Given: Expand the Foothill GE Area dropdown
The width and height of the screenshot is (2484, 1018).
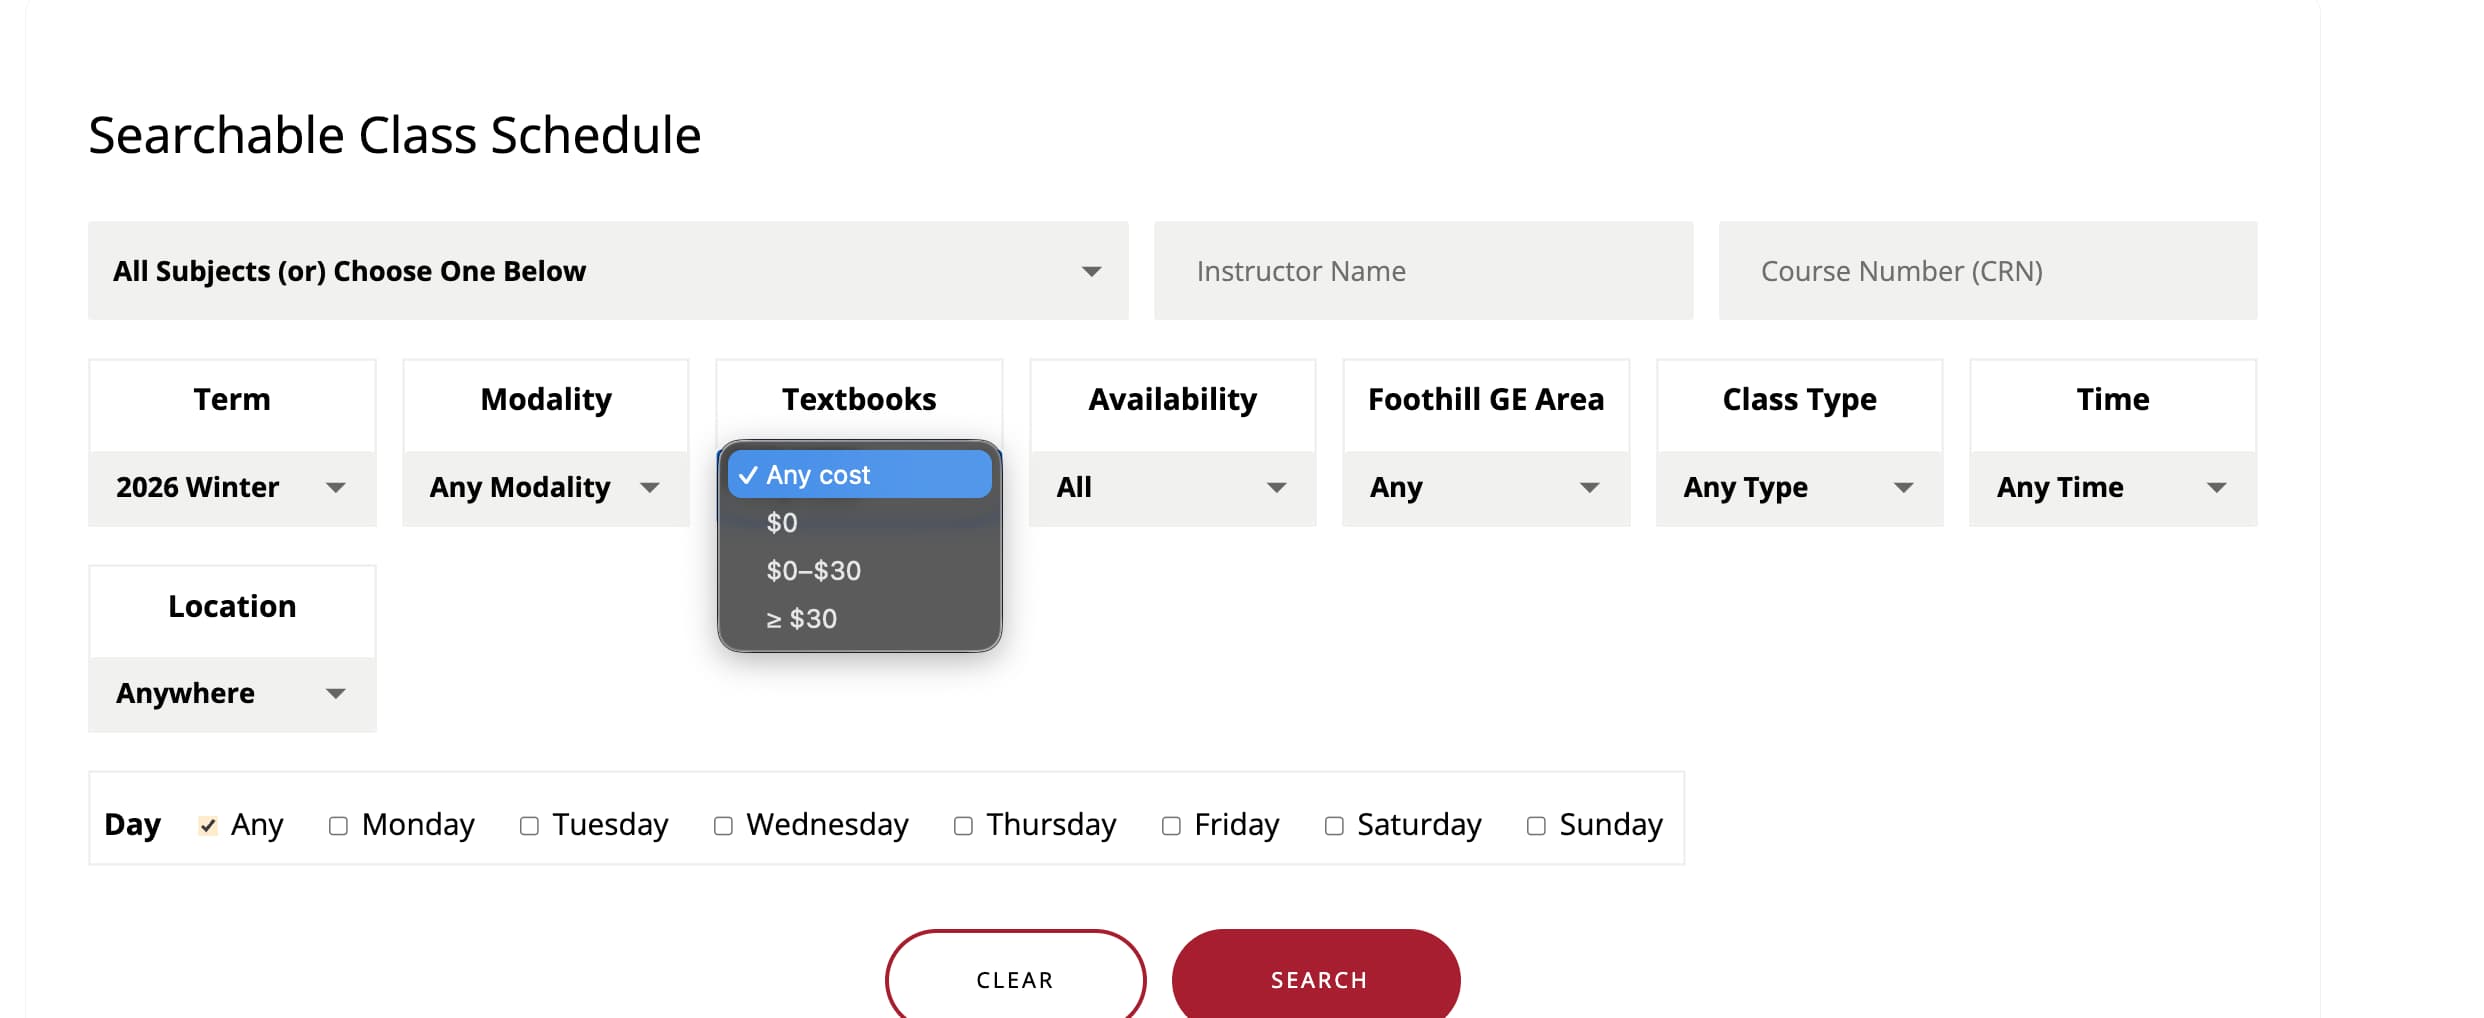Looking at the screenshot, I should click(x=1485, y=487).
